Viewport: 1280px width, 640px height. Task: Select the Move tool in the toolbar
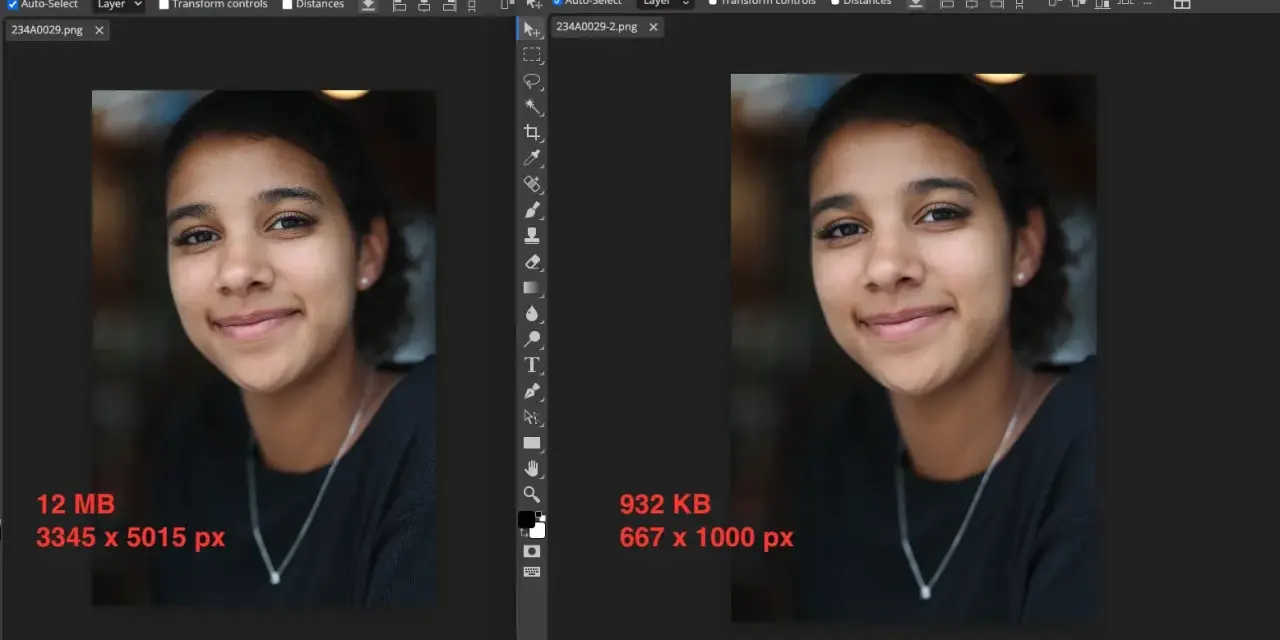click(x=532, y=29)
